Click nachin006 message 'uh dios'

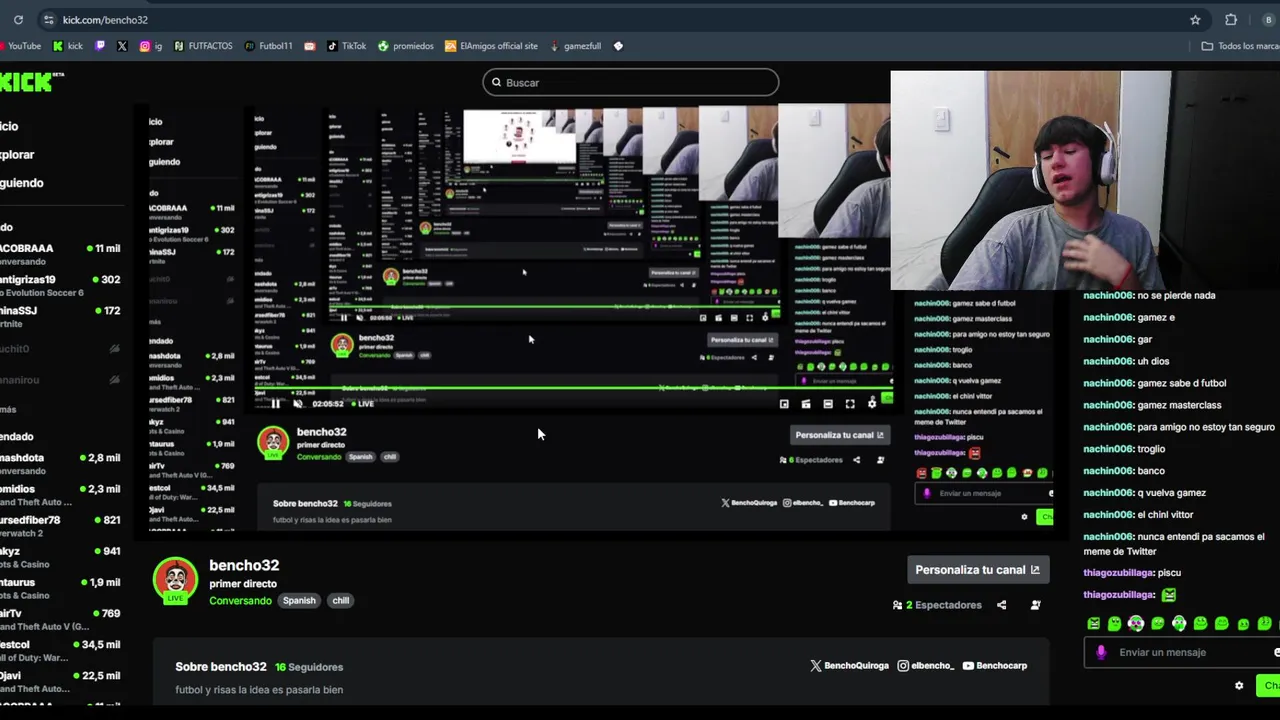pos(1126,361)
